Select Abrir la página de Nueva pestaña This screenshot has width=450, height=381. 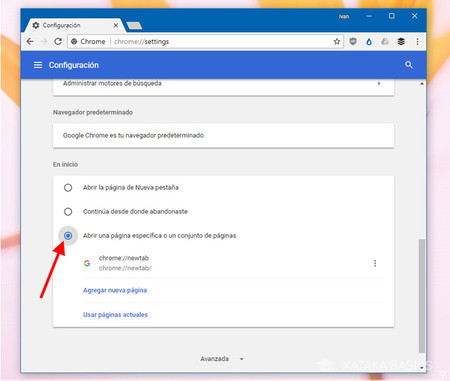[68, 188]
